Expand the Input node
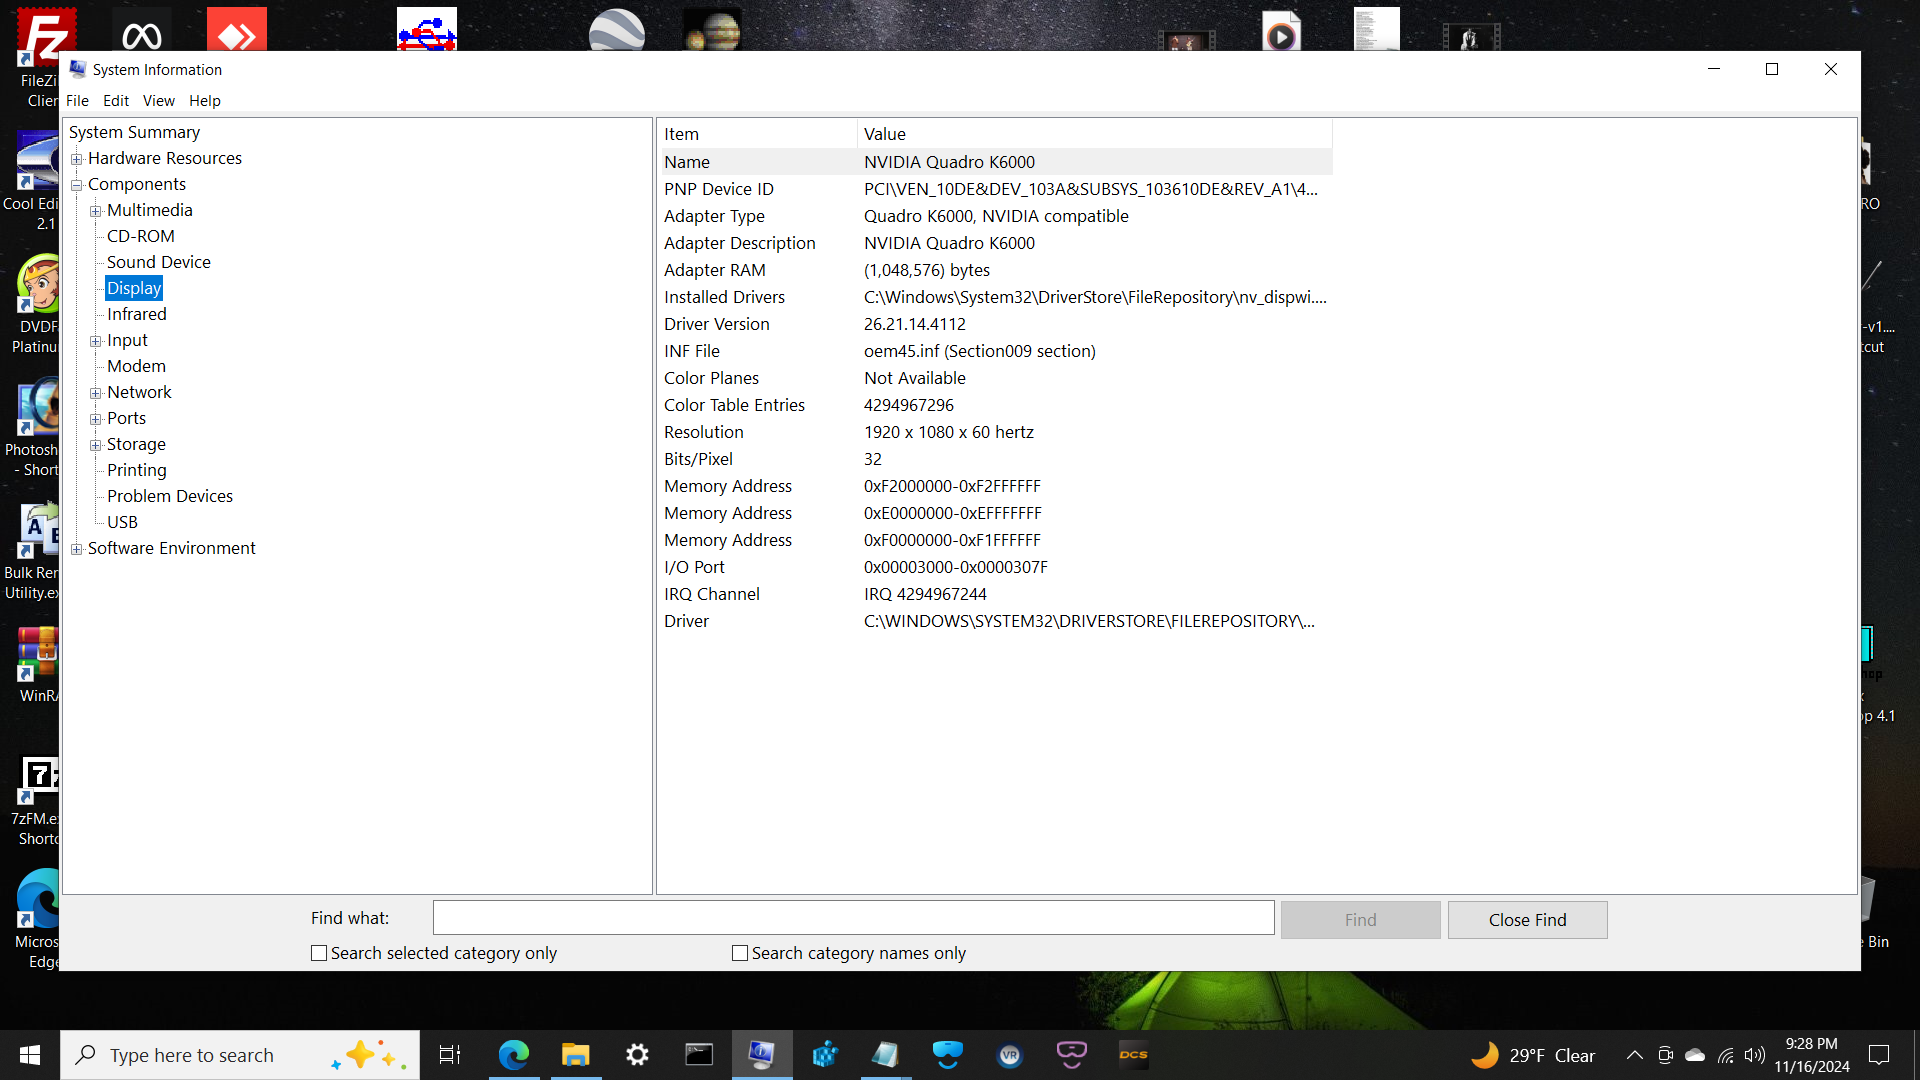The image size is (1920, 1080). pos(95,341)
